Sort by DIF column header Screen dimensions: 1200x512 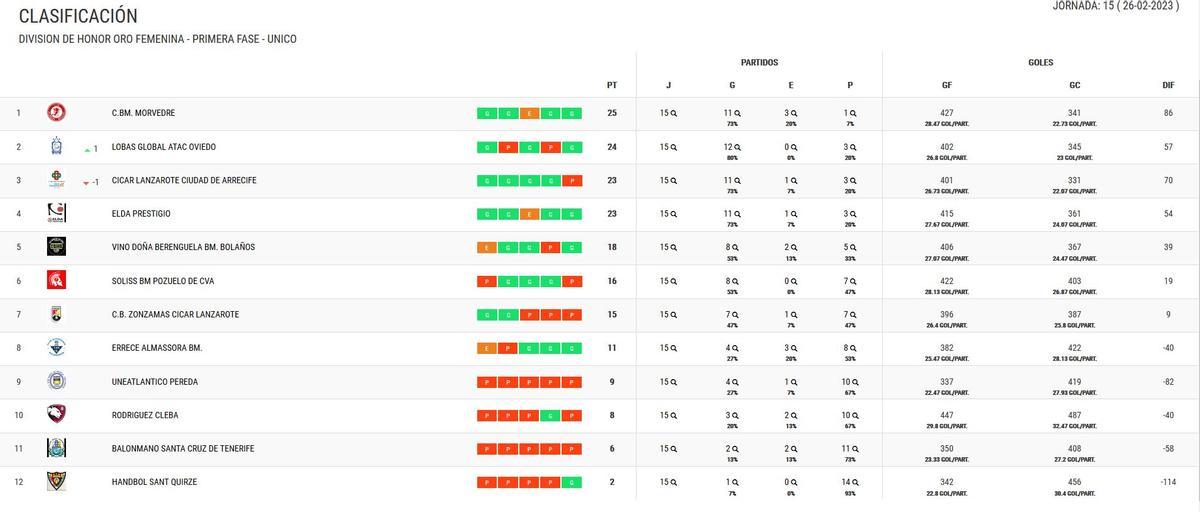pyautogui.click(x=1168, y=86)
